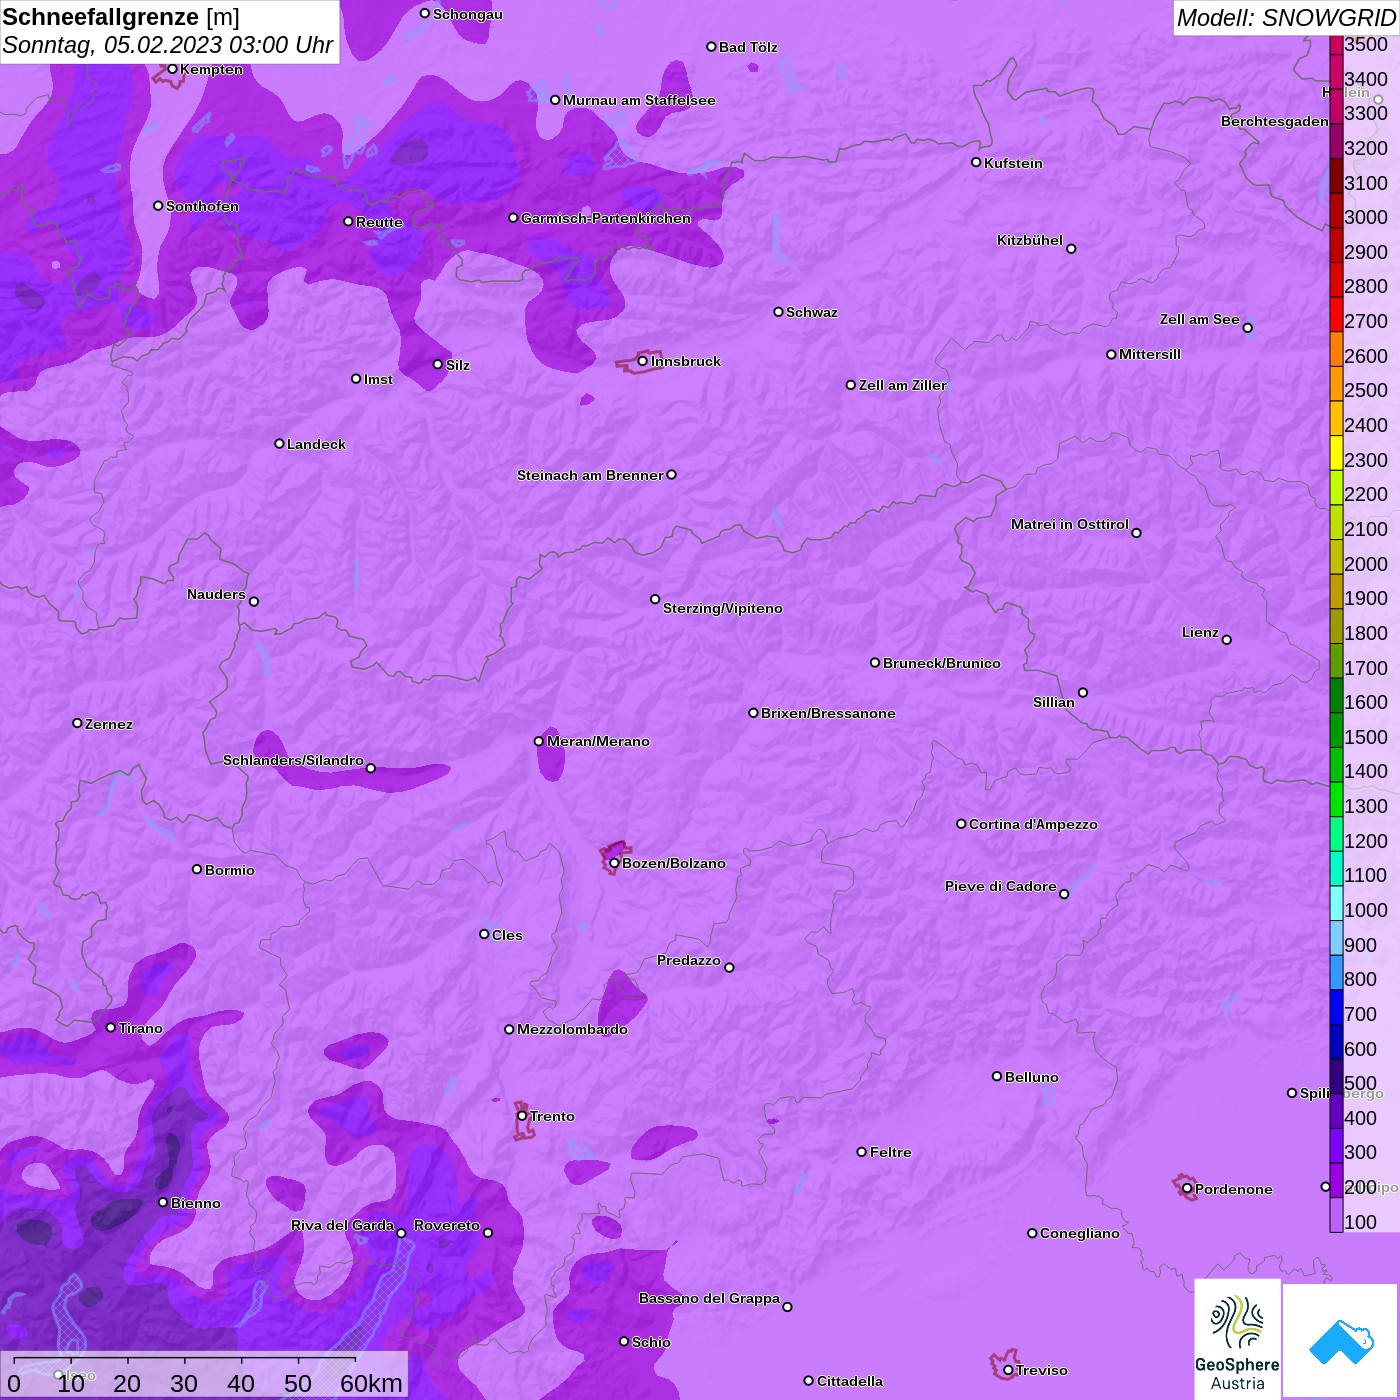Click the Riva del Garda label
This screenshot has width=1400, height=1400.
342,1225
